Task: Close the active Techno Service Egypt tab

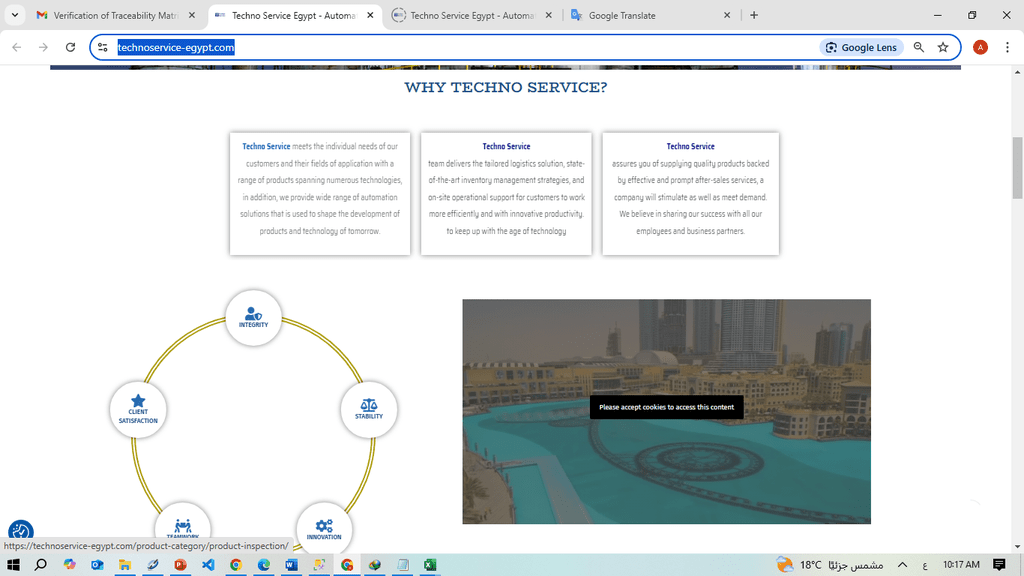Action: pyautogui.click(x=370, y=15)
